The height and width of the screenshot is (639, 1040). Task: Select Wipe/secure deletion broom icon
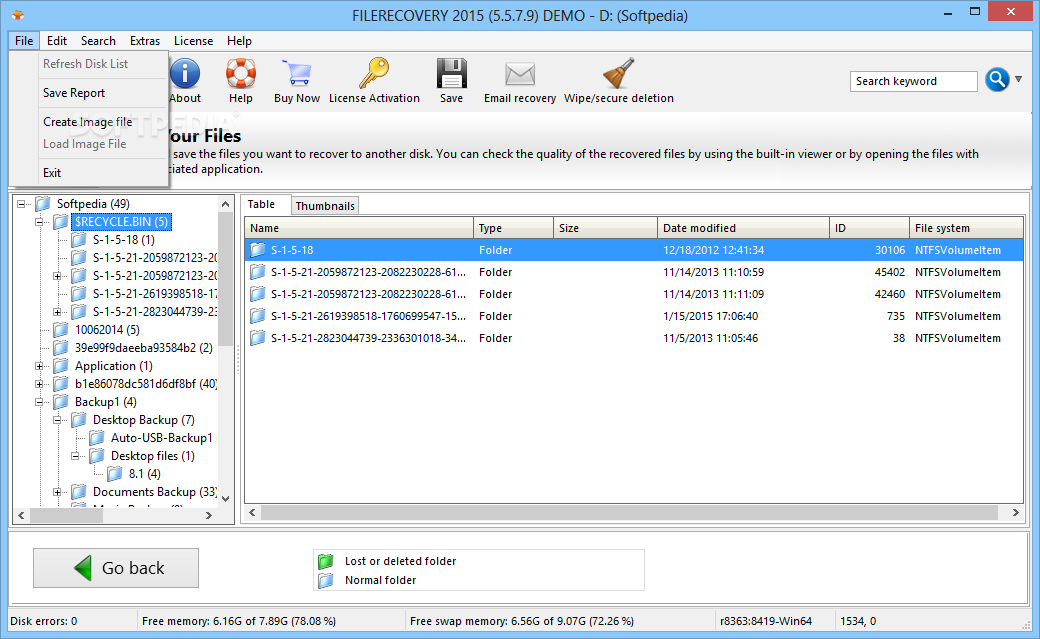[x=619, y=73]
